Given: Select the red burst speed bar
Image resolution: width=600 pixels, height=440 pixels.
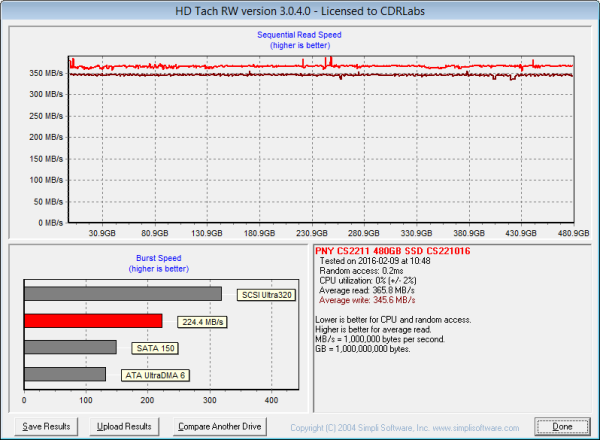Looking at the screenshot, I should (x=93, y=321).
